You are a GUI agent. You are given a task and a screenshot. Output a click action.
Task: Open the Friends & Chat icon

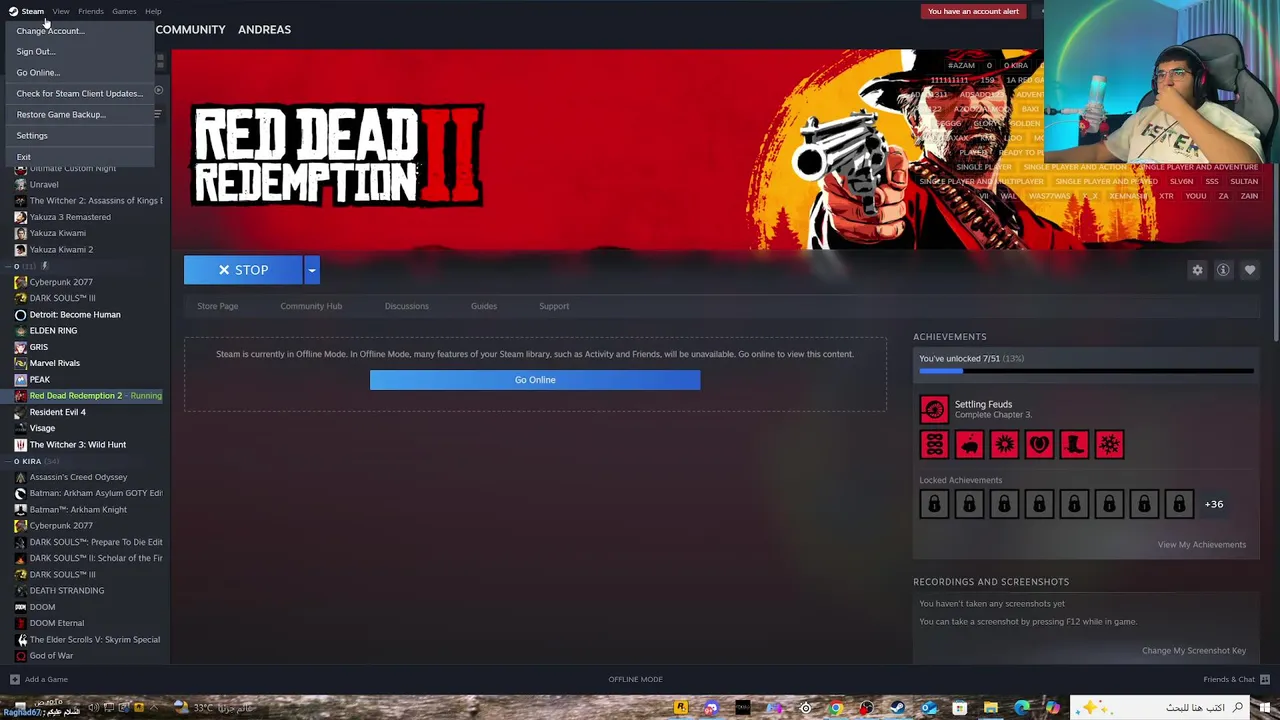click(x=1265, y=679)
